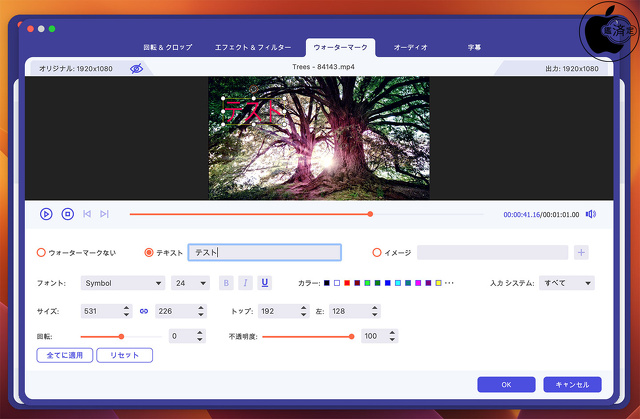Viewport: 640px width, 419px height.
Task: Increase the width value 531
Action: click(x=127, y=308)
